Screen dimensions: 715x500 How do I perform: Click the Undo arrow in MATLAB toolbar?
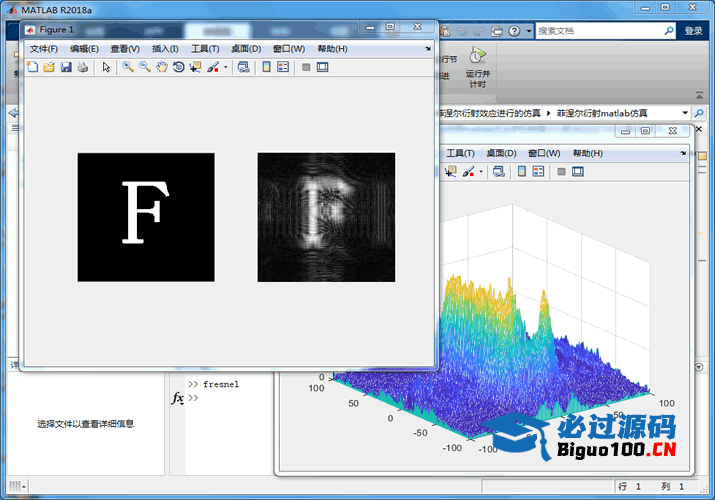(x=462, y=31)
